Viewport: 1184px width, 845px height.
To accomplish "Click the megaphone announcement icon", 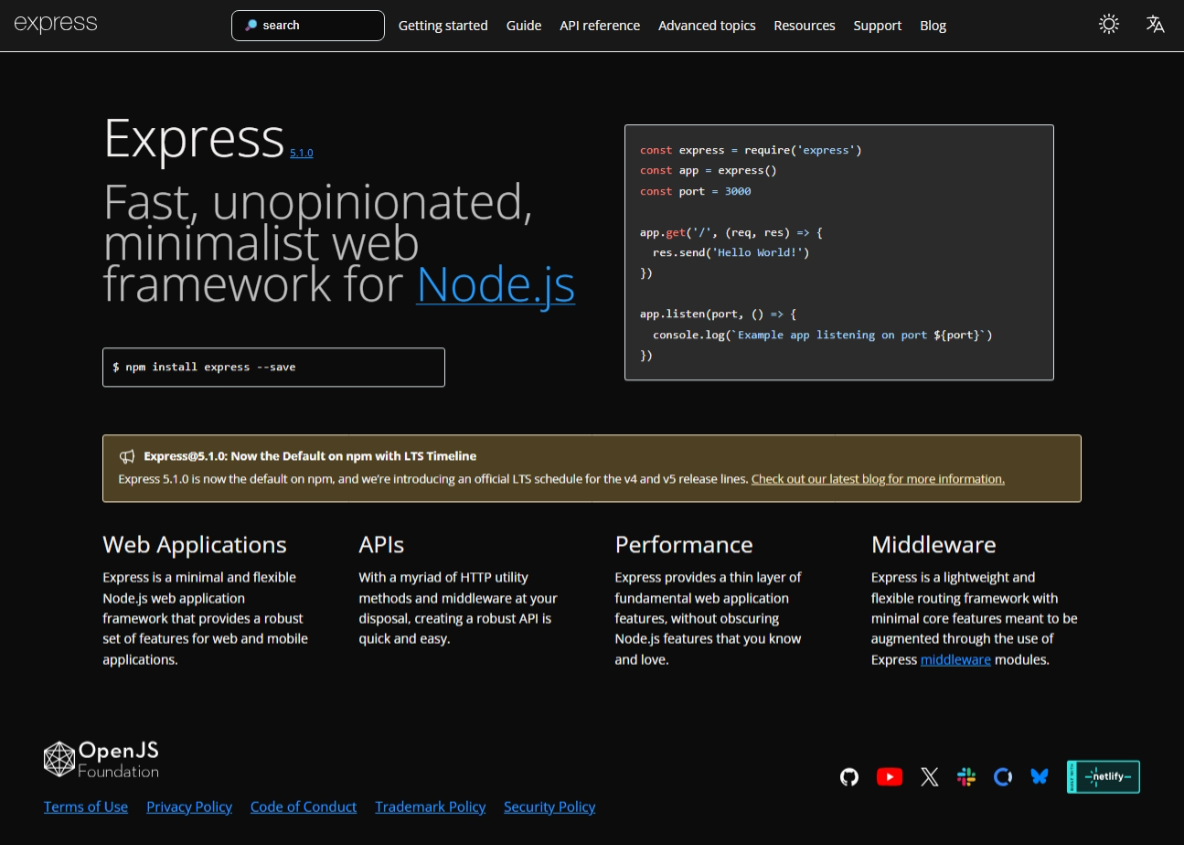I will pos(127,456).
